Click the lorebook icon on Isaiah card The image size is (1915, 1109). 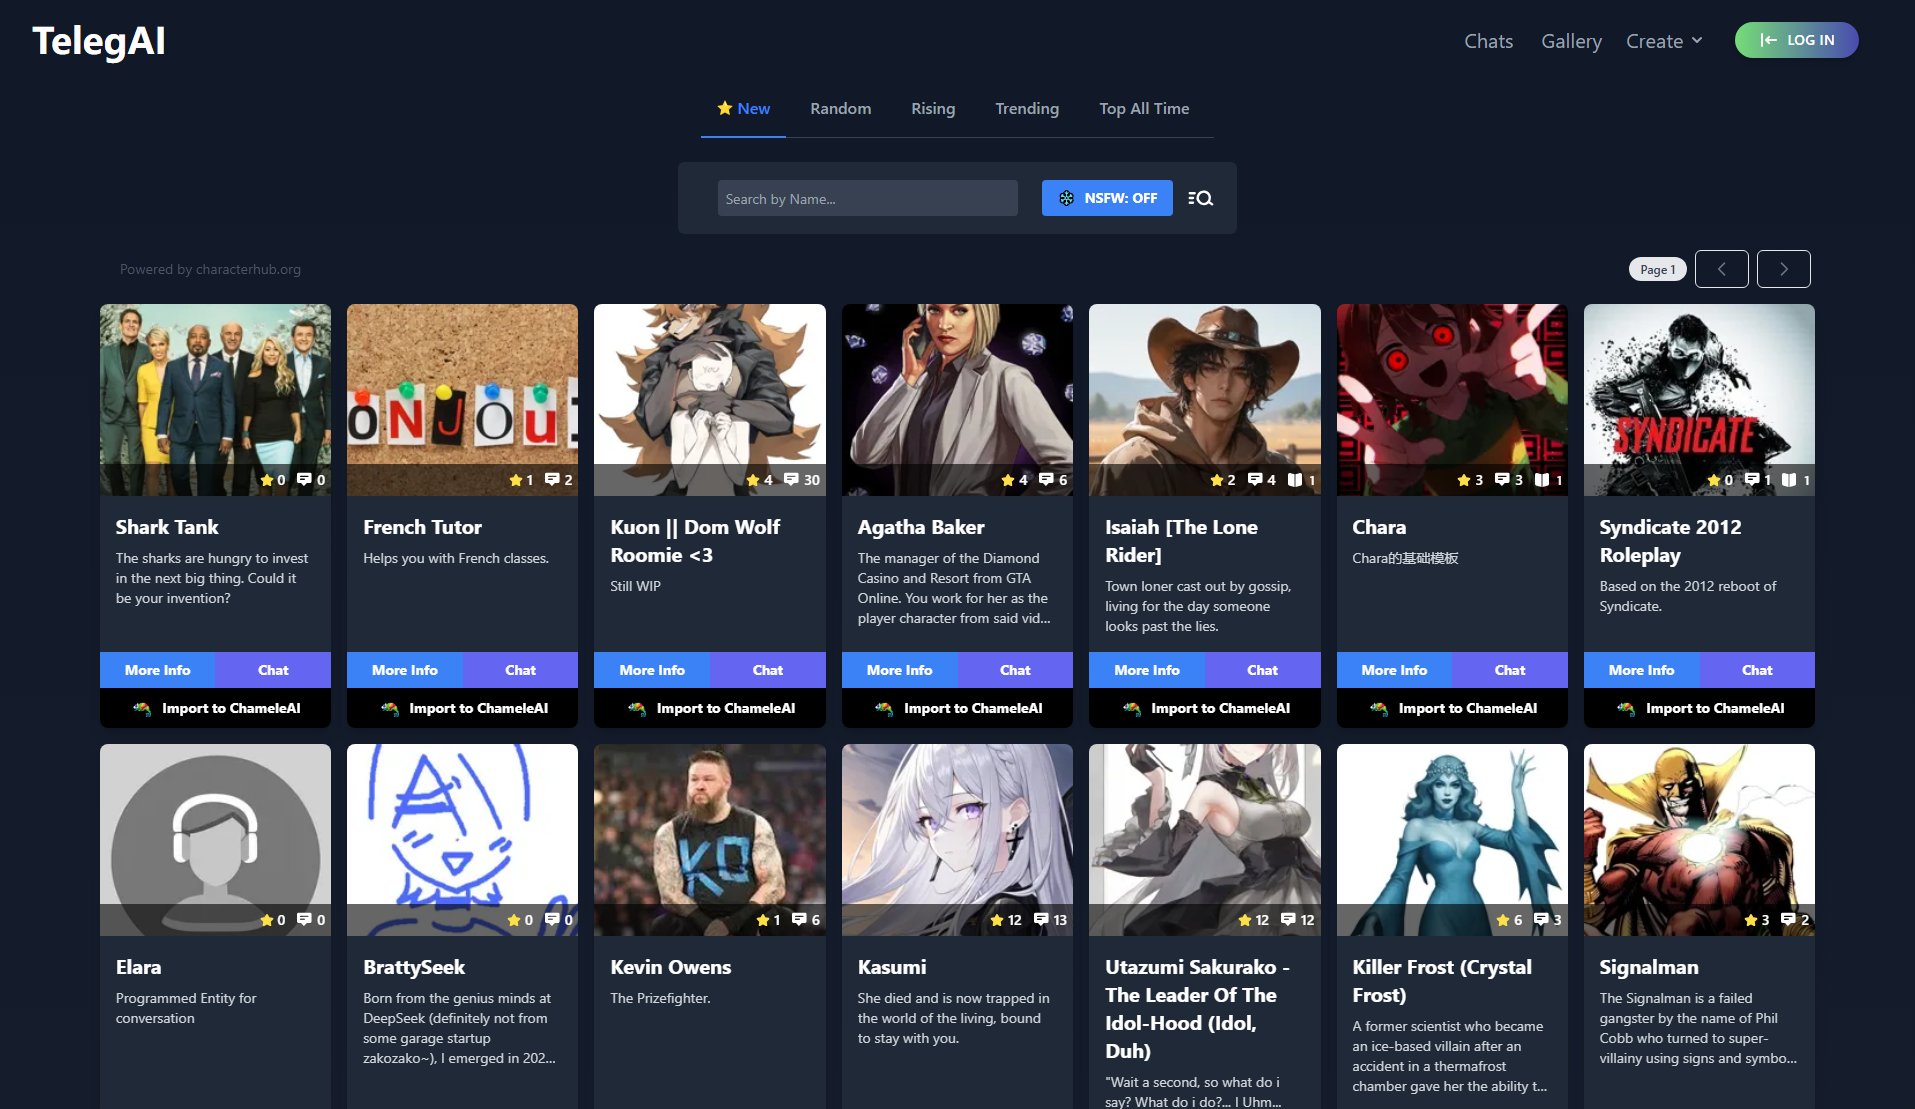1295,480
